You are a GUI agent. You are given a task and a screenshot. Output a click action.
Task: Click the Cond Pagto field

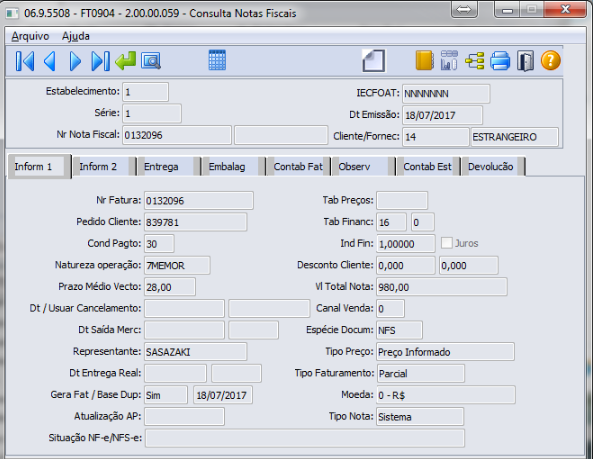coord(159,243)
